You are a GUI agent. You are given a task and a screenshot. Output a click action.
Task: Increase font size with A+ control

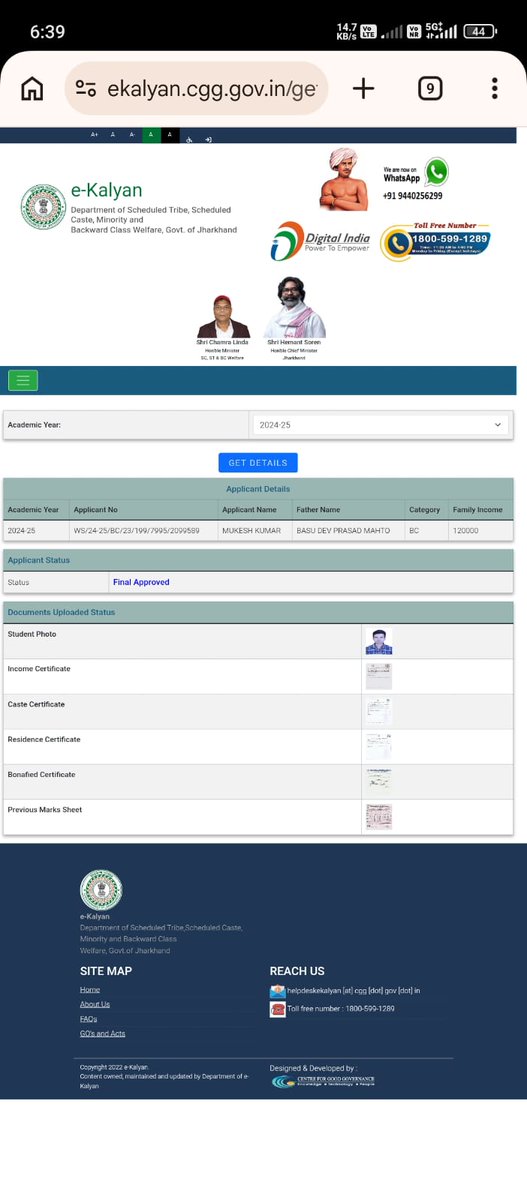95,135
